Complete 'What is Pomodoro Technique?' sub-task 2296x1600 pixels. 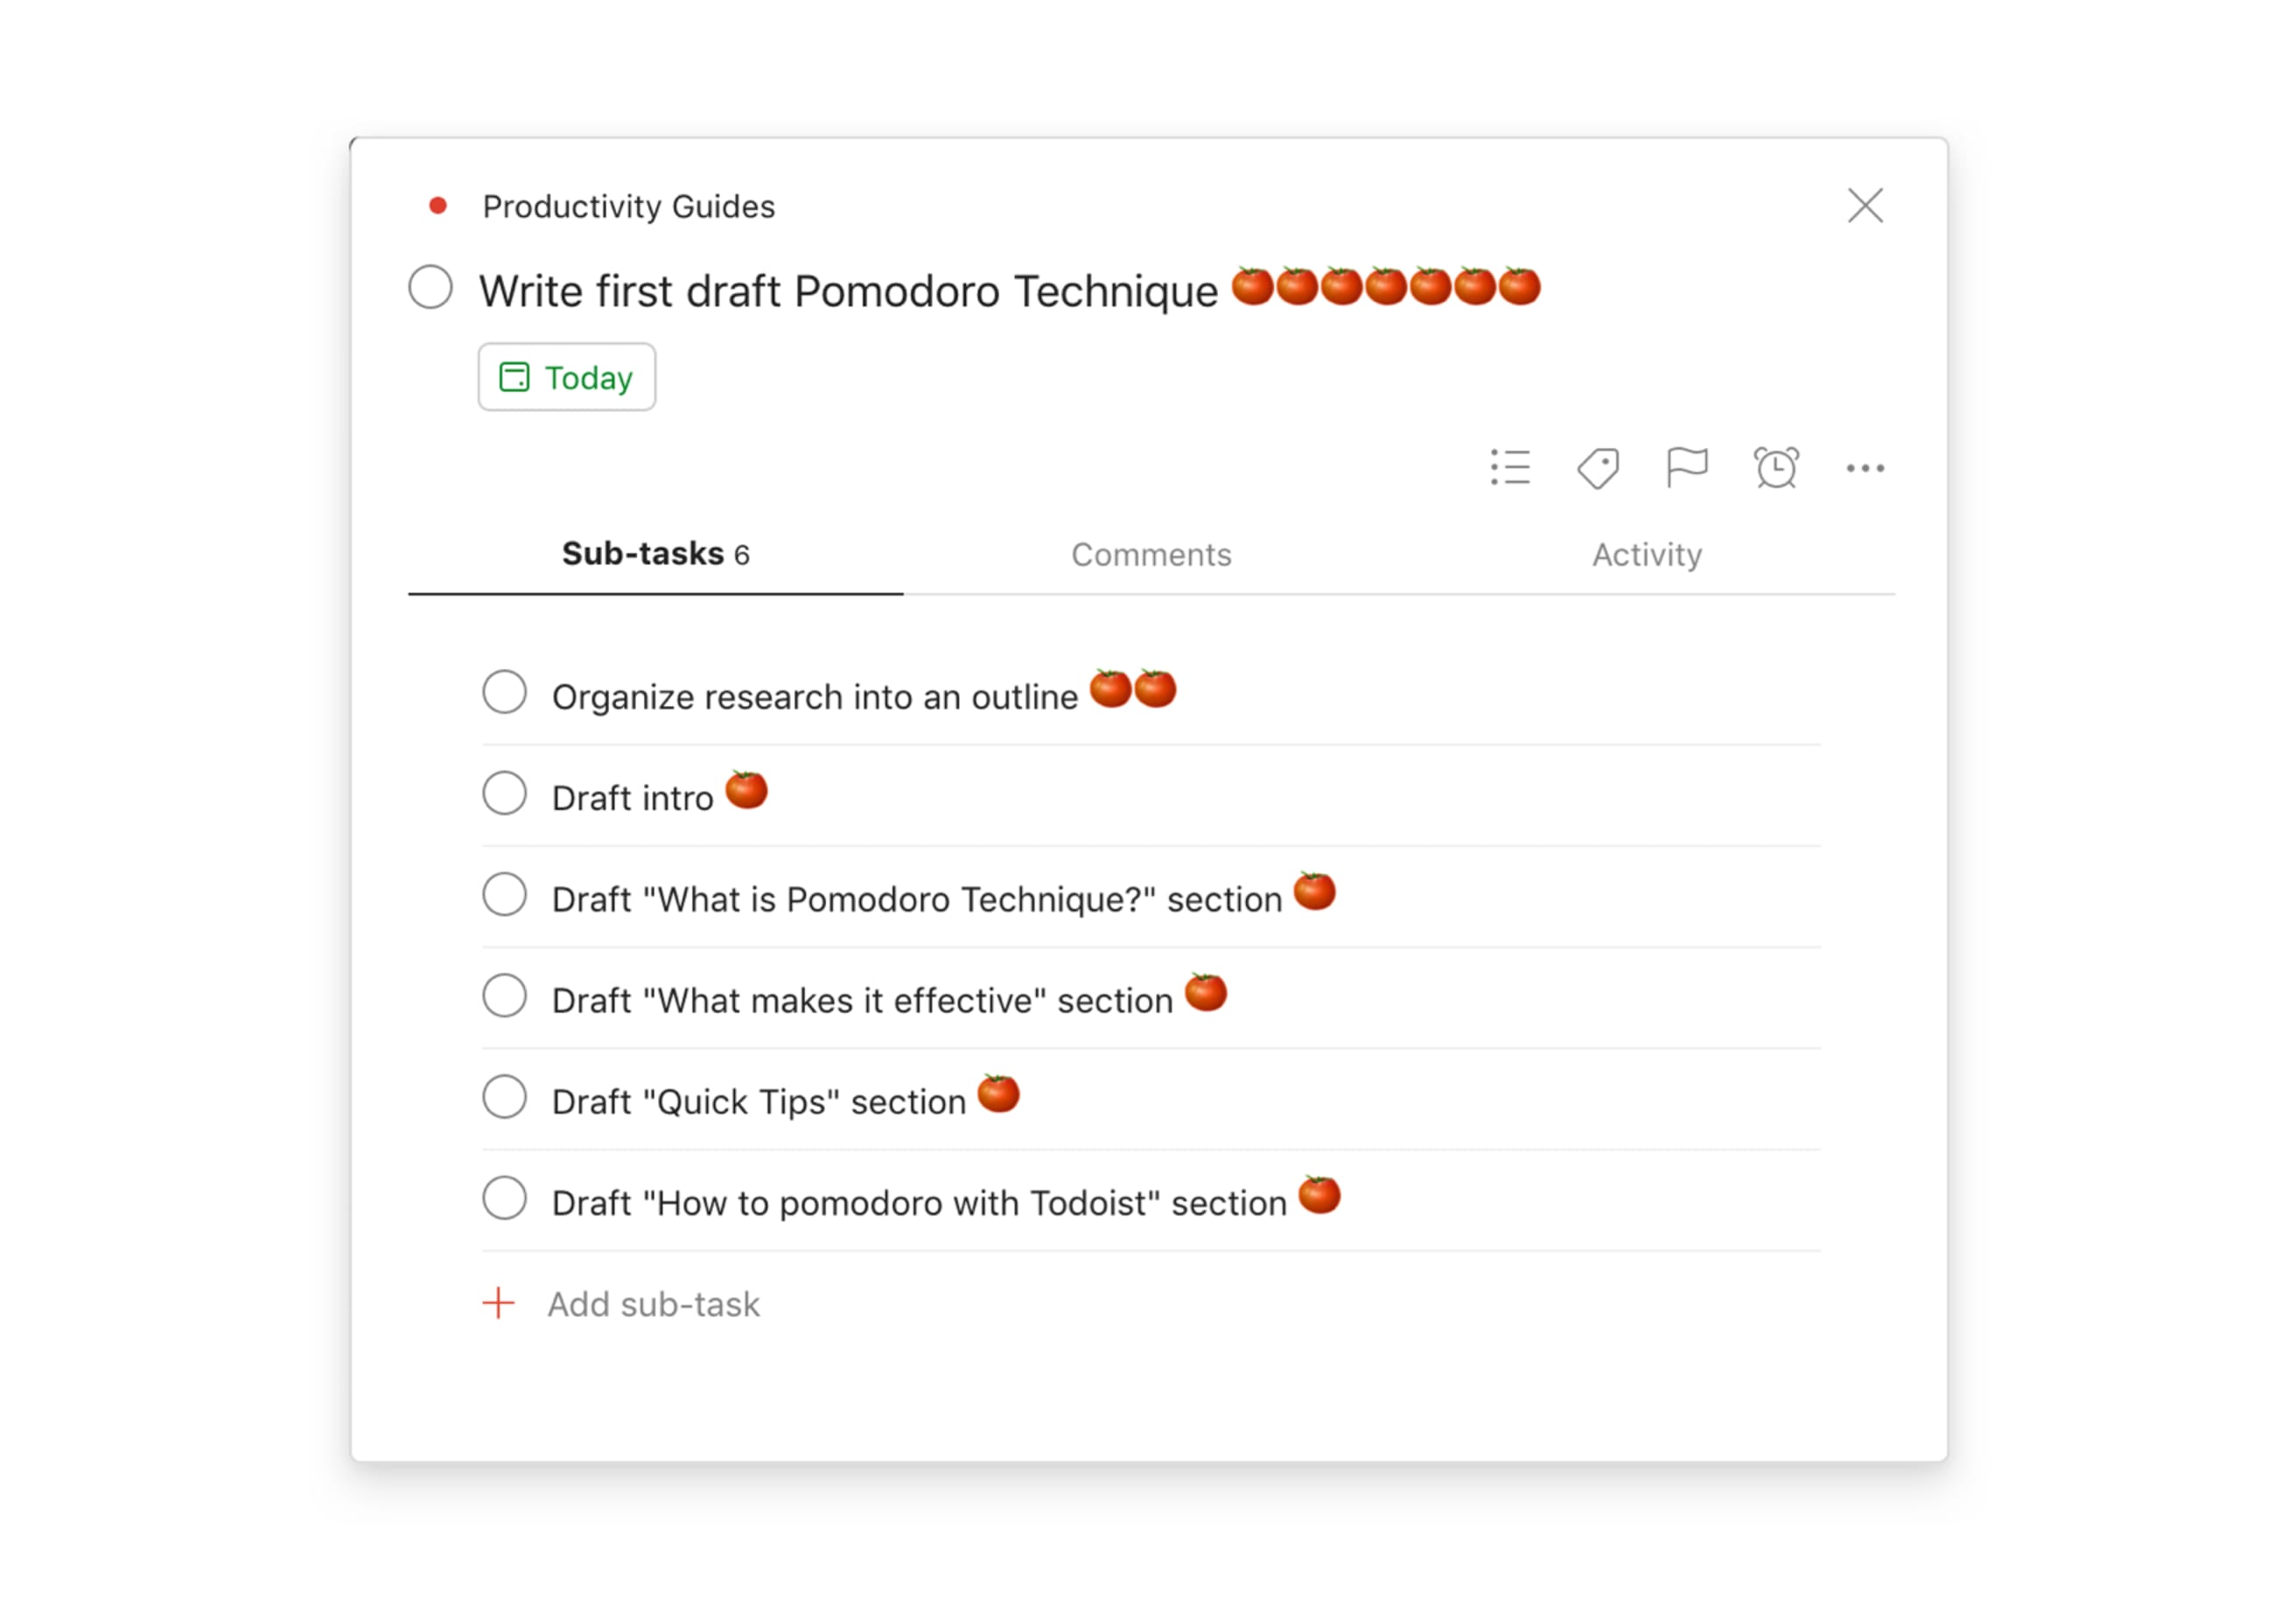(x=504, y=894)
